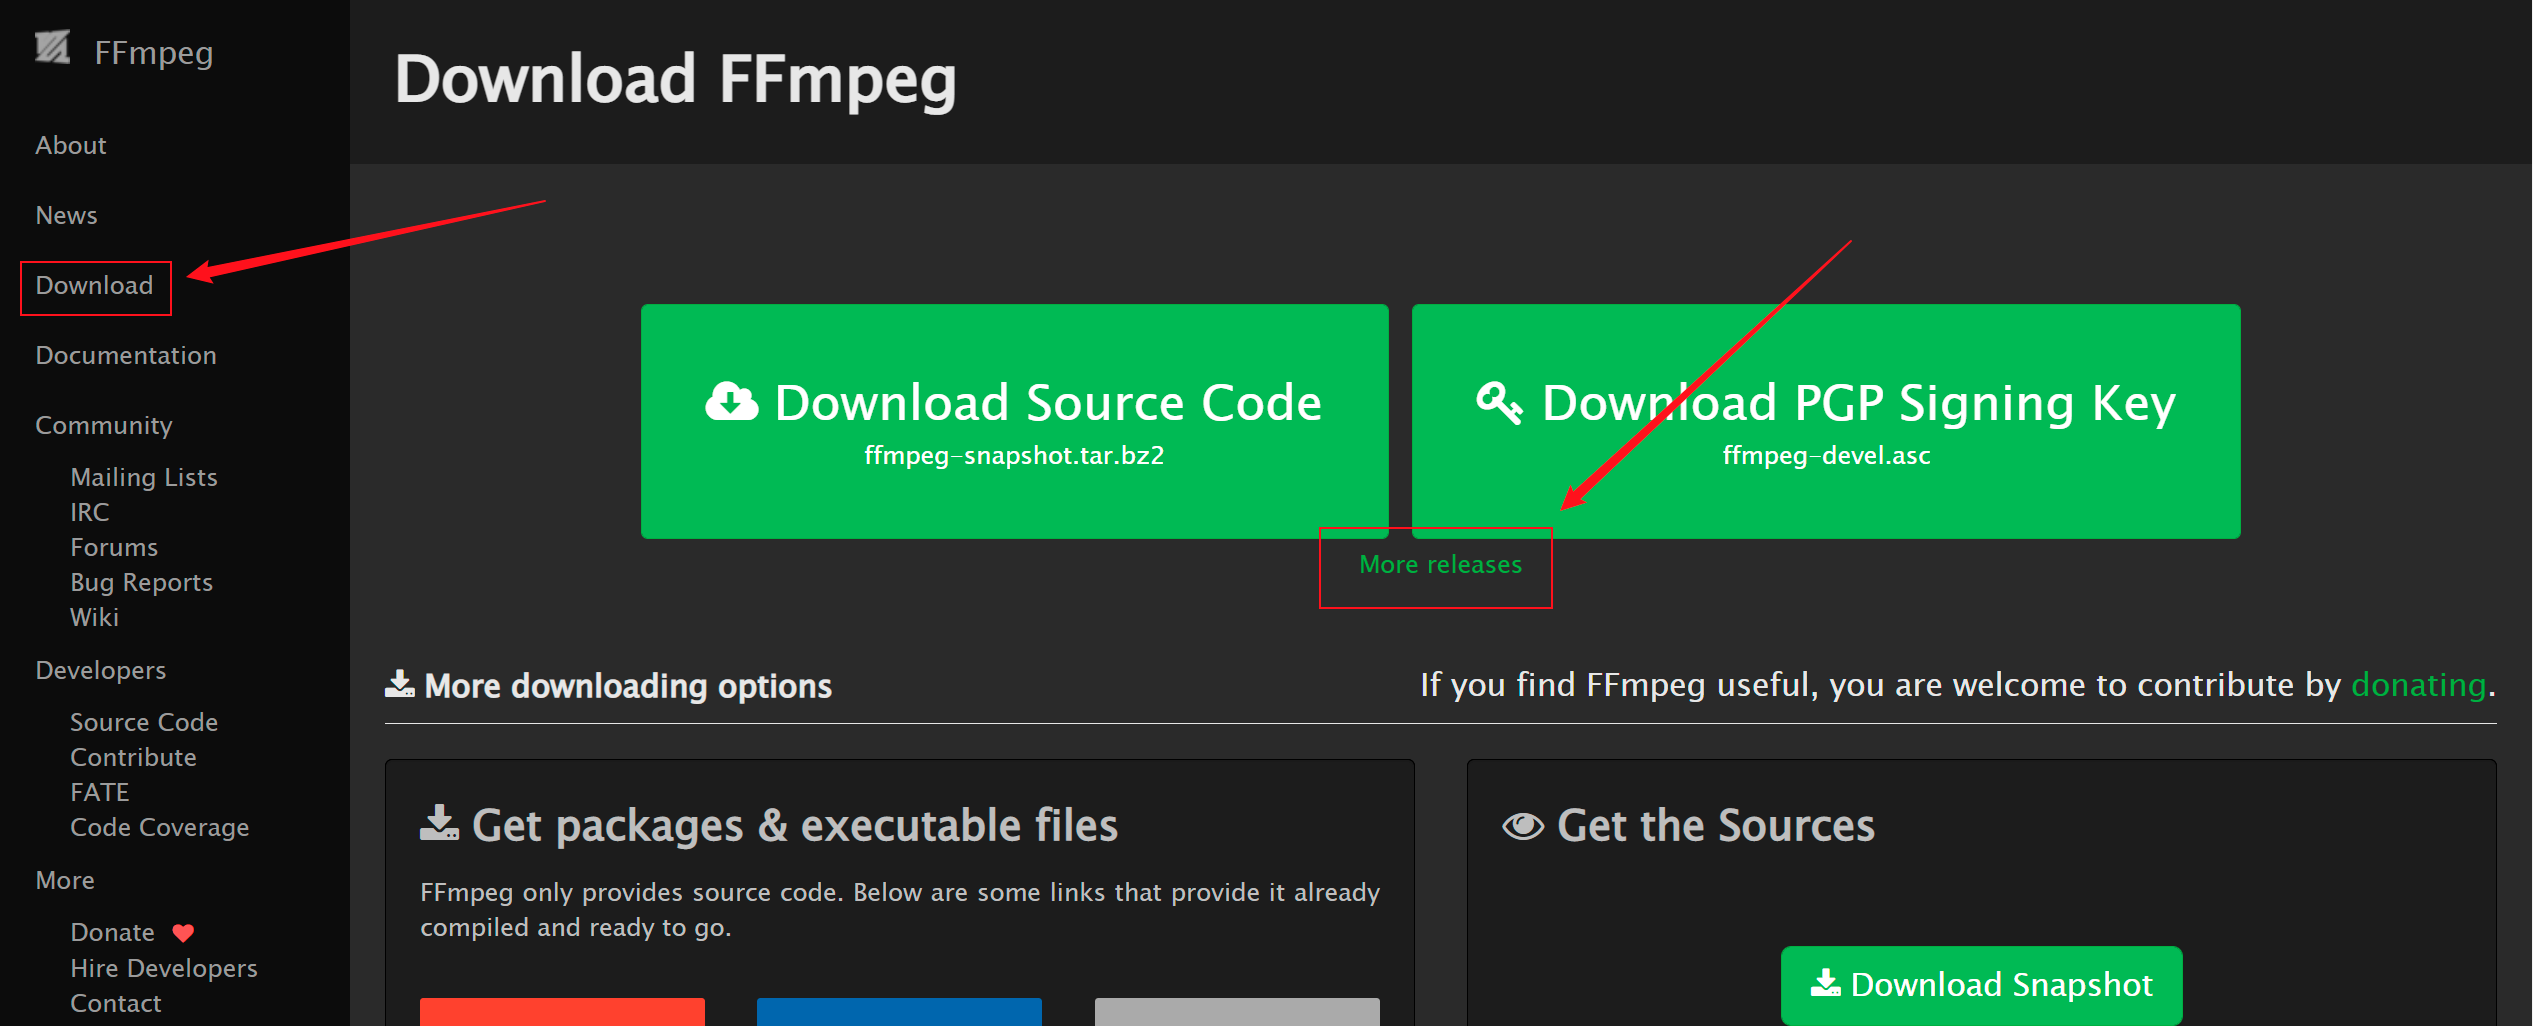
Task: Open Hire Developers link
Action: (164, 968)
